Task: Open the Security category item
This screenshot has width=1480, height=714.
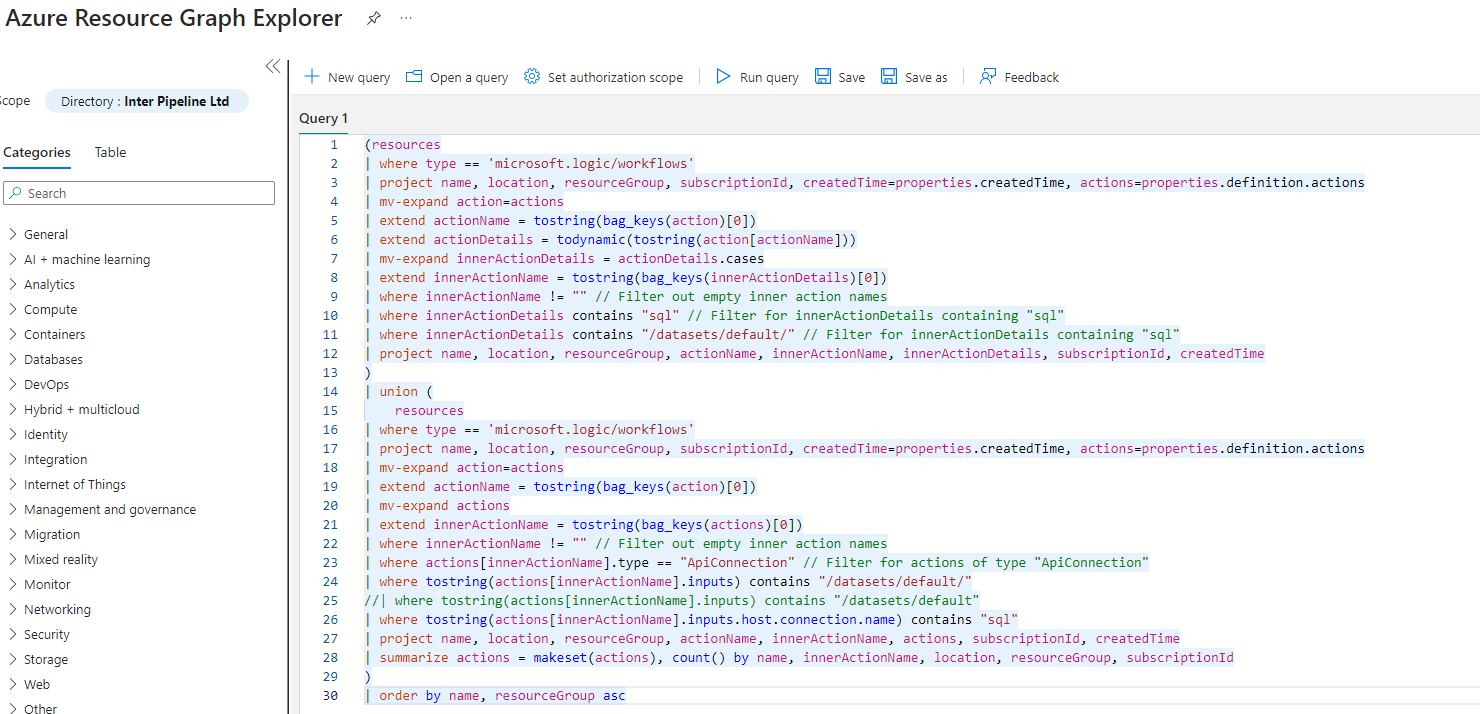Action: tap(47, 634)
